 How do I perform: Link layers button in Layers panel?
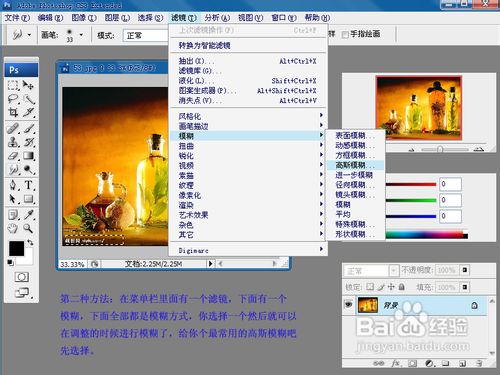(x=379, y=363)
